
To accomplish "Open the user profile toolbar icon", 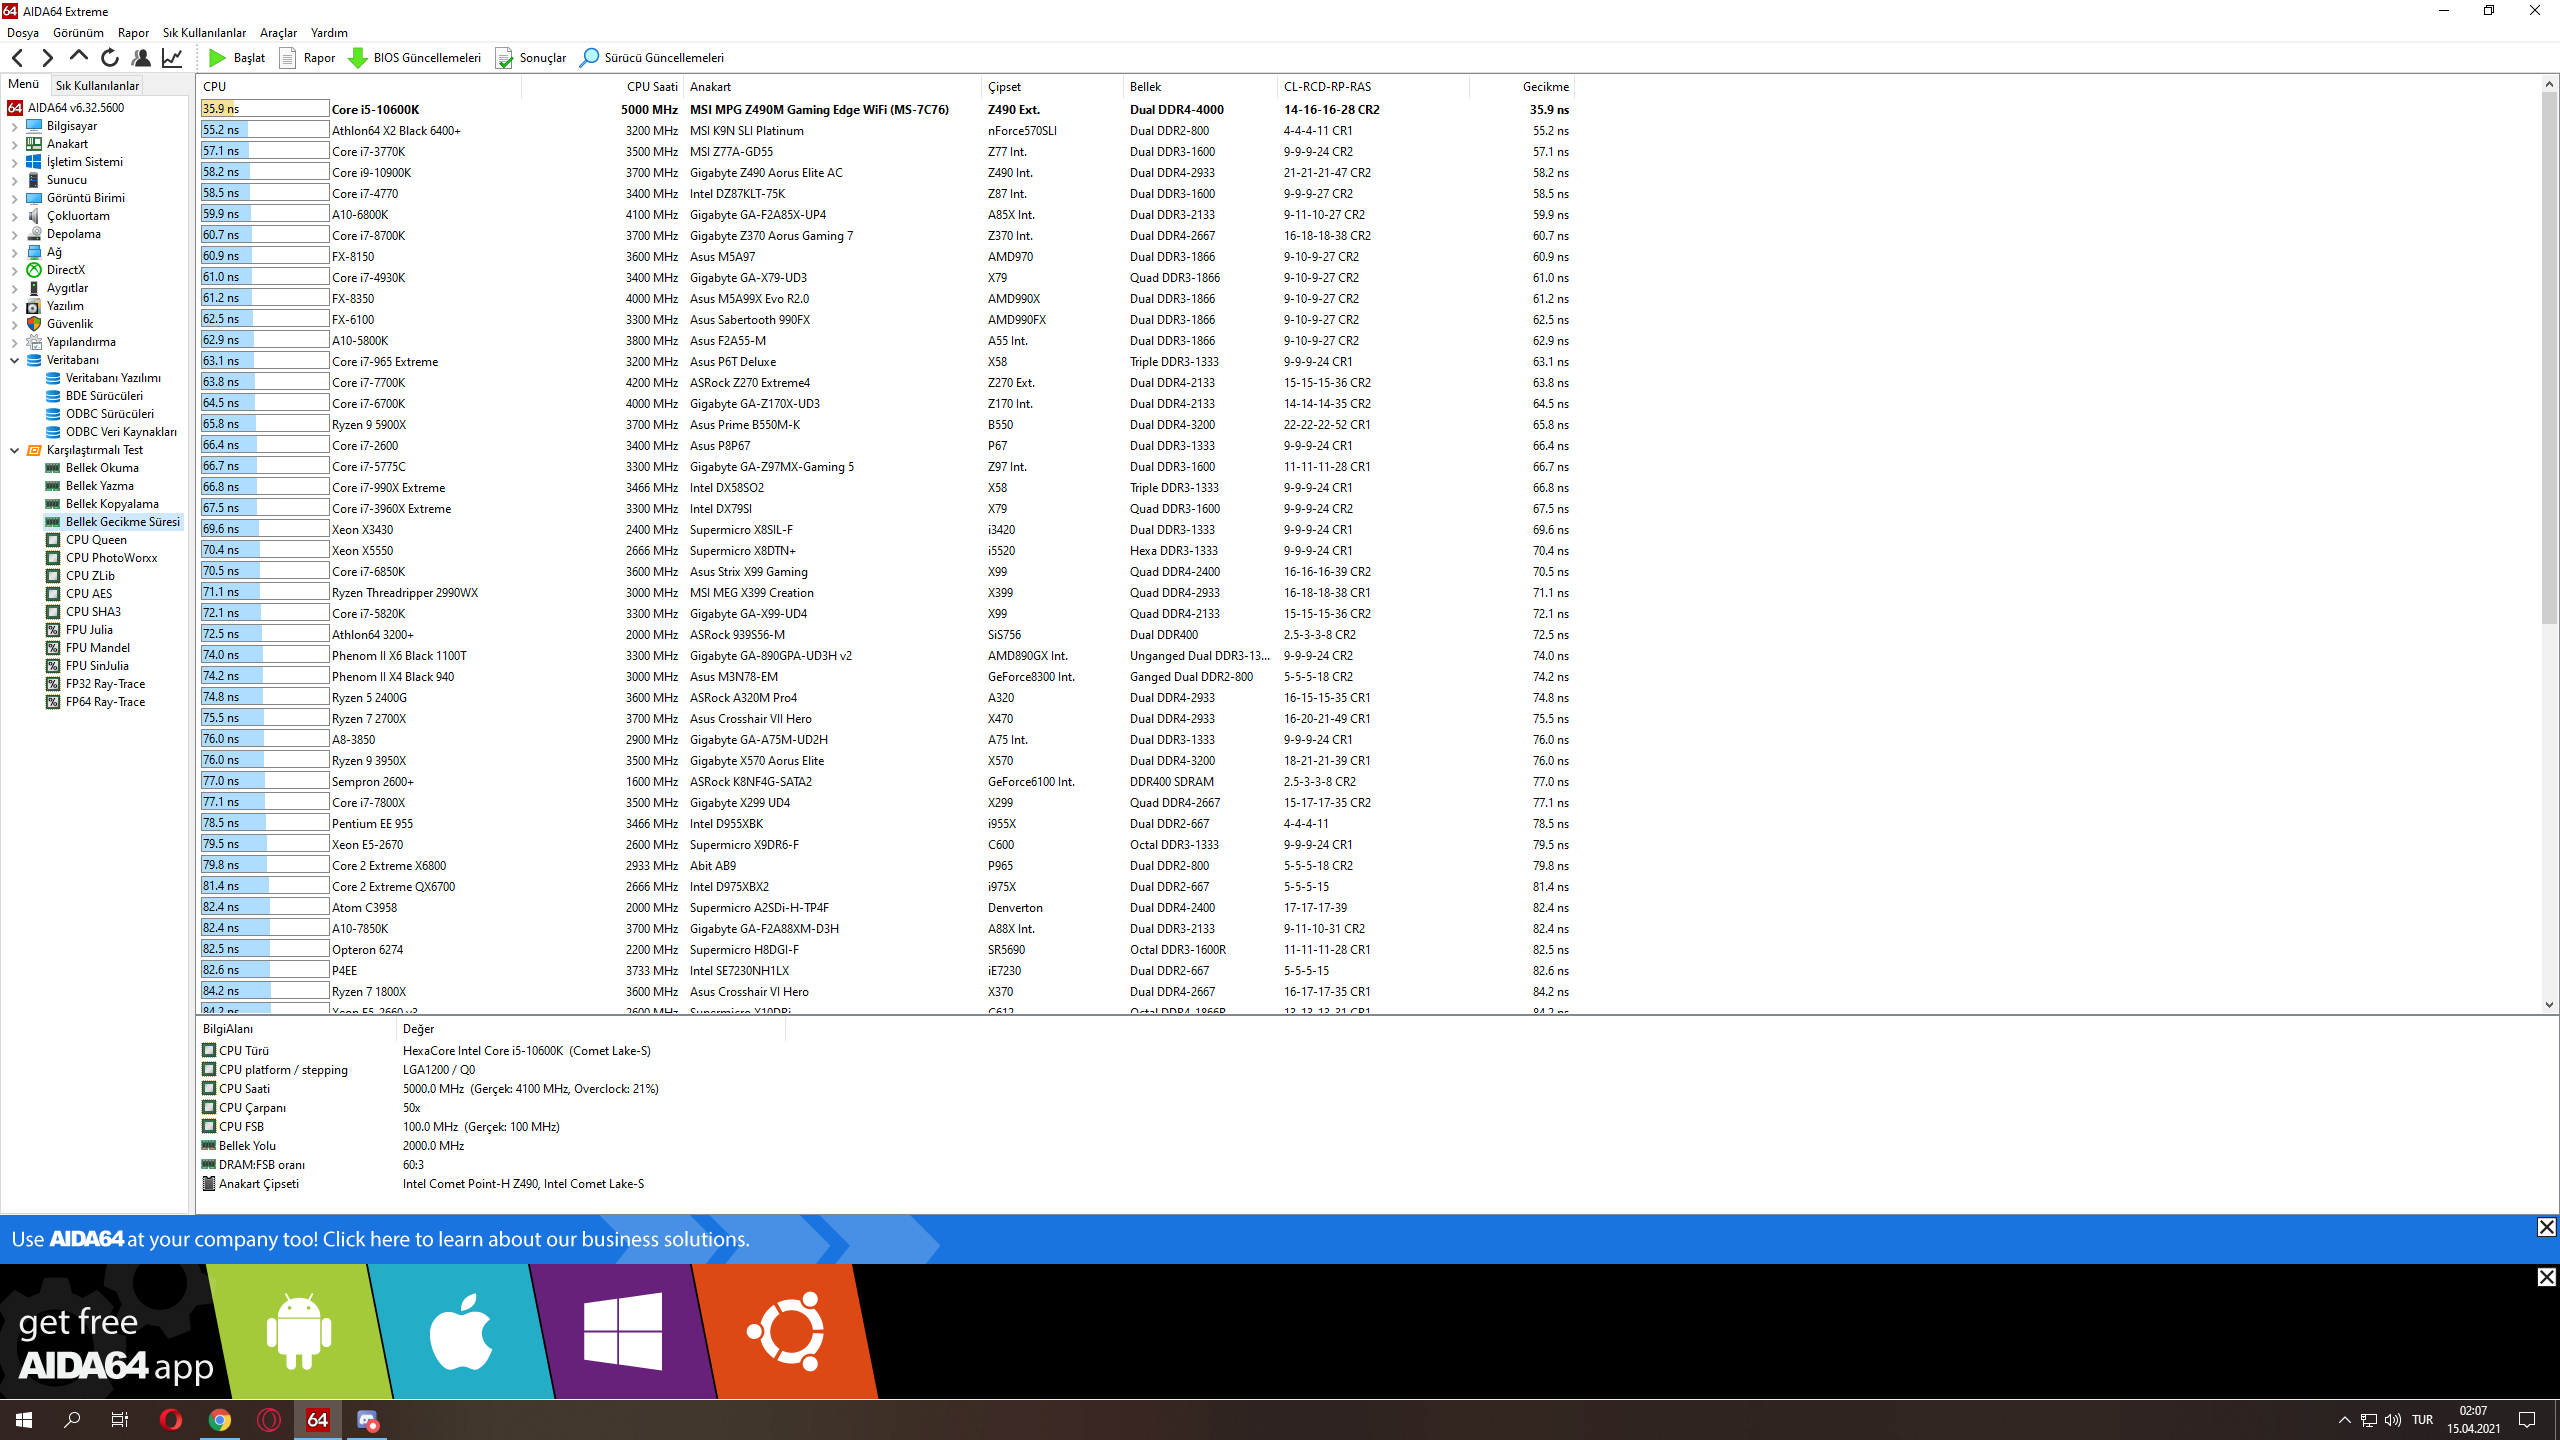I will pos(141,58).
